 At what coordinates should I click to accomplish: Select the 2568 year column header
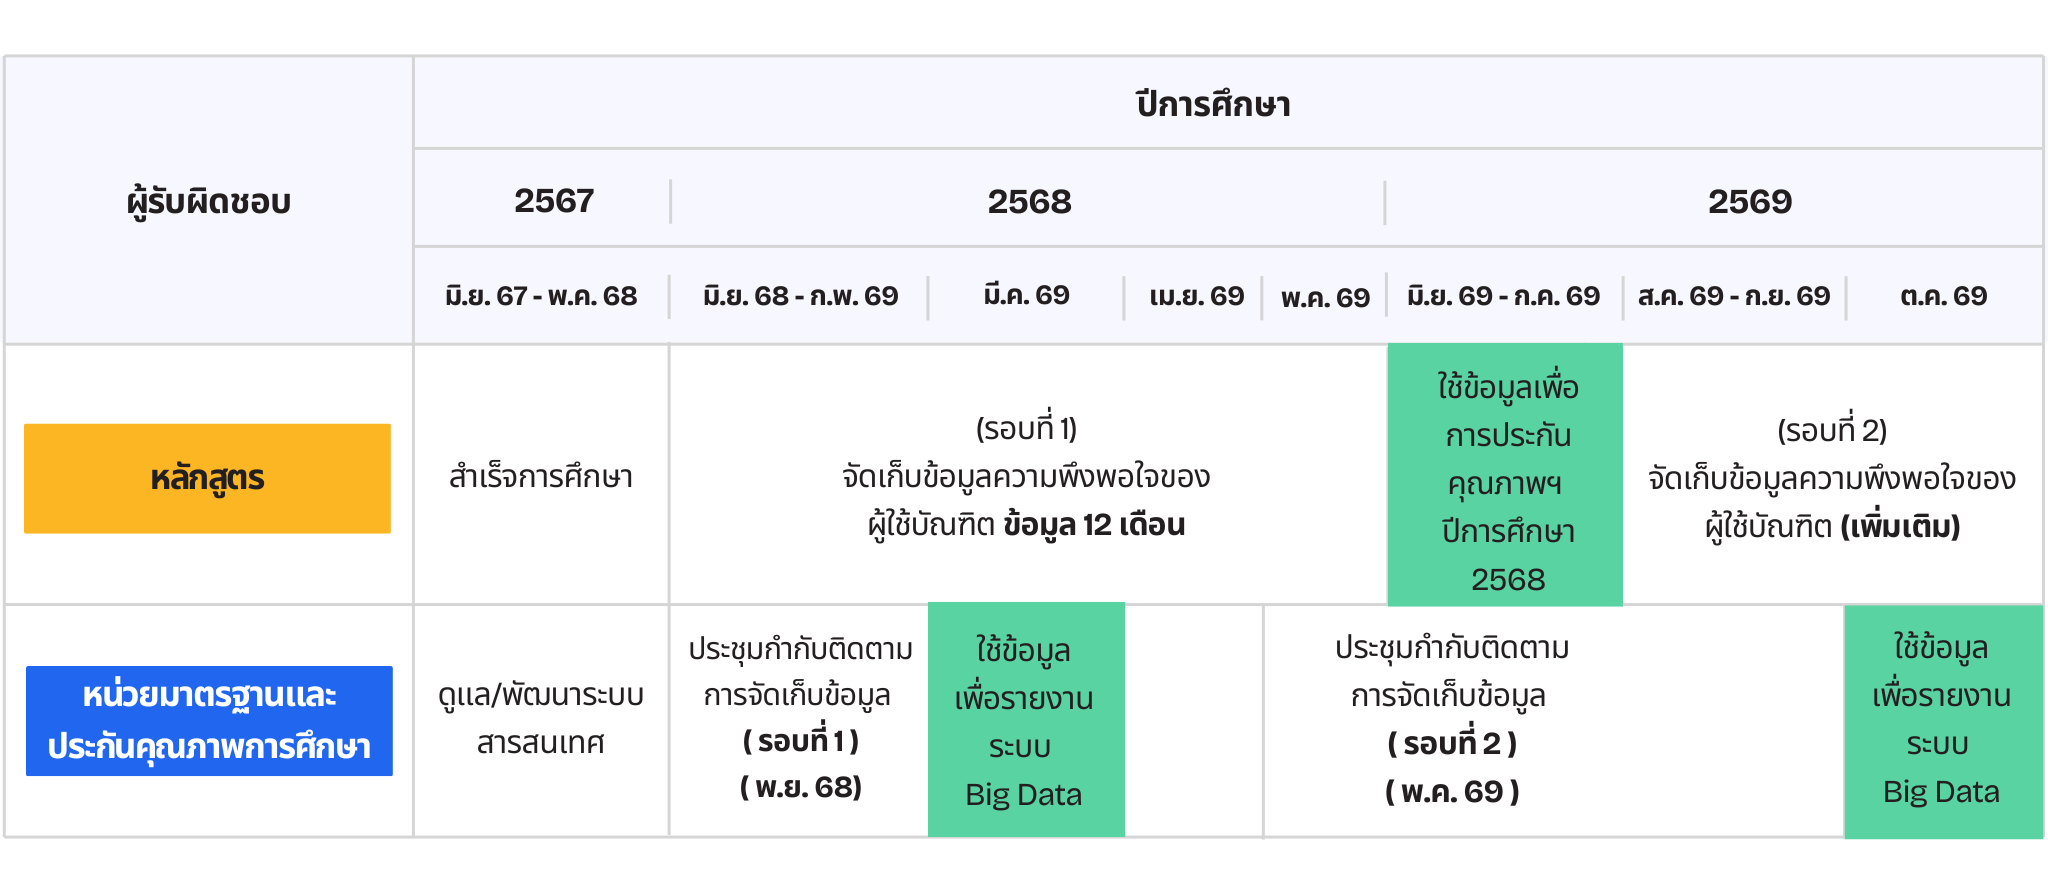(1029, 202)
